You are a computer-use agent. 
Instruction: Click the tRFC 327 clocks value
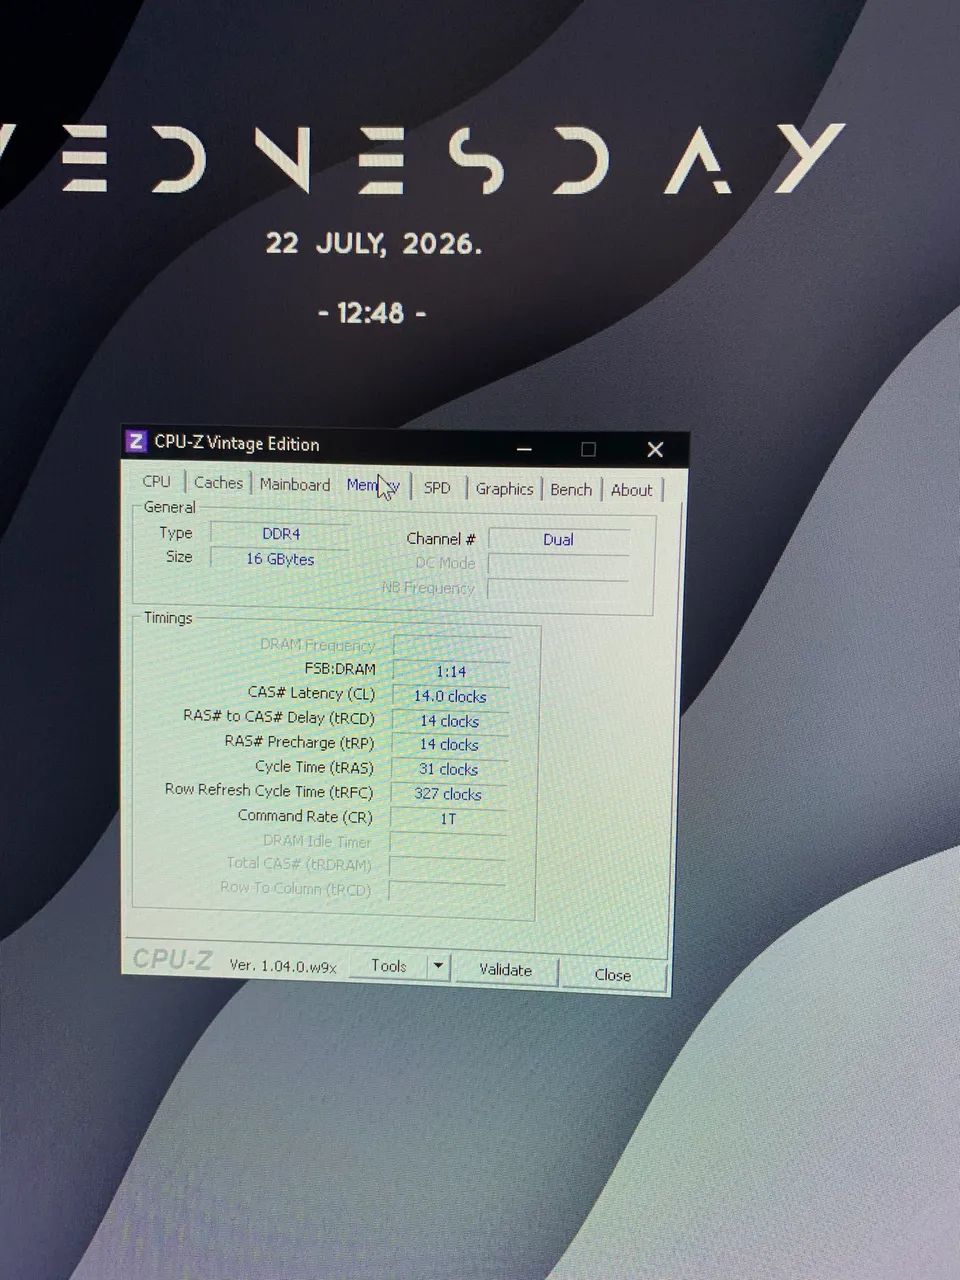[448, 795]
